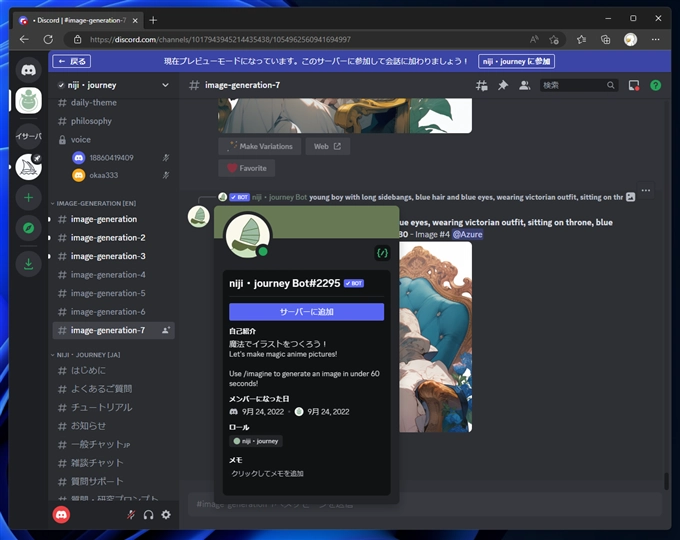Open new browser tab with plus
The image size is (680, 540).
(x=153, y=20)
